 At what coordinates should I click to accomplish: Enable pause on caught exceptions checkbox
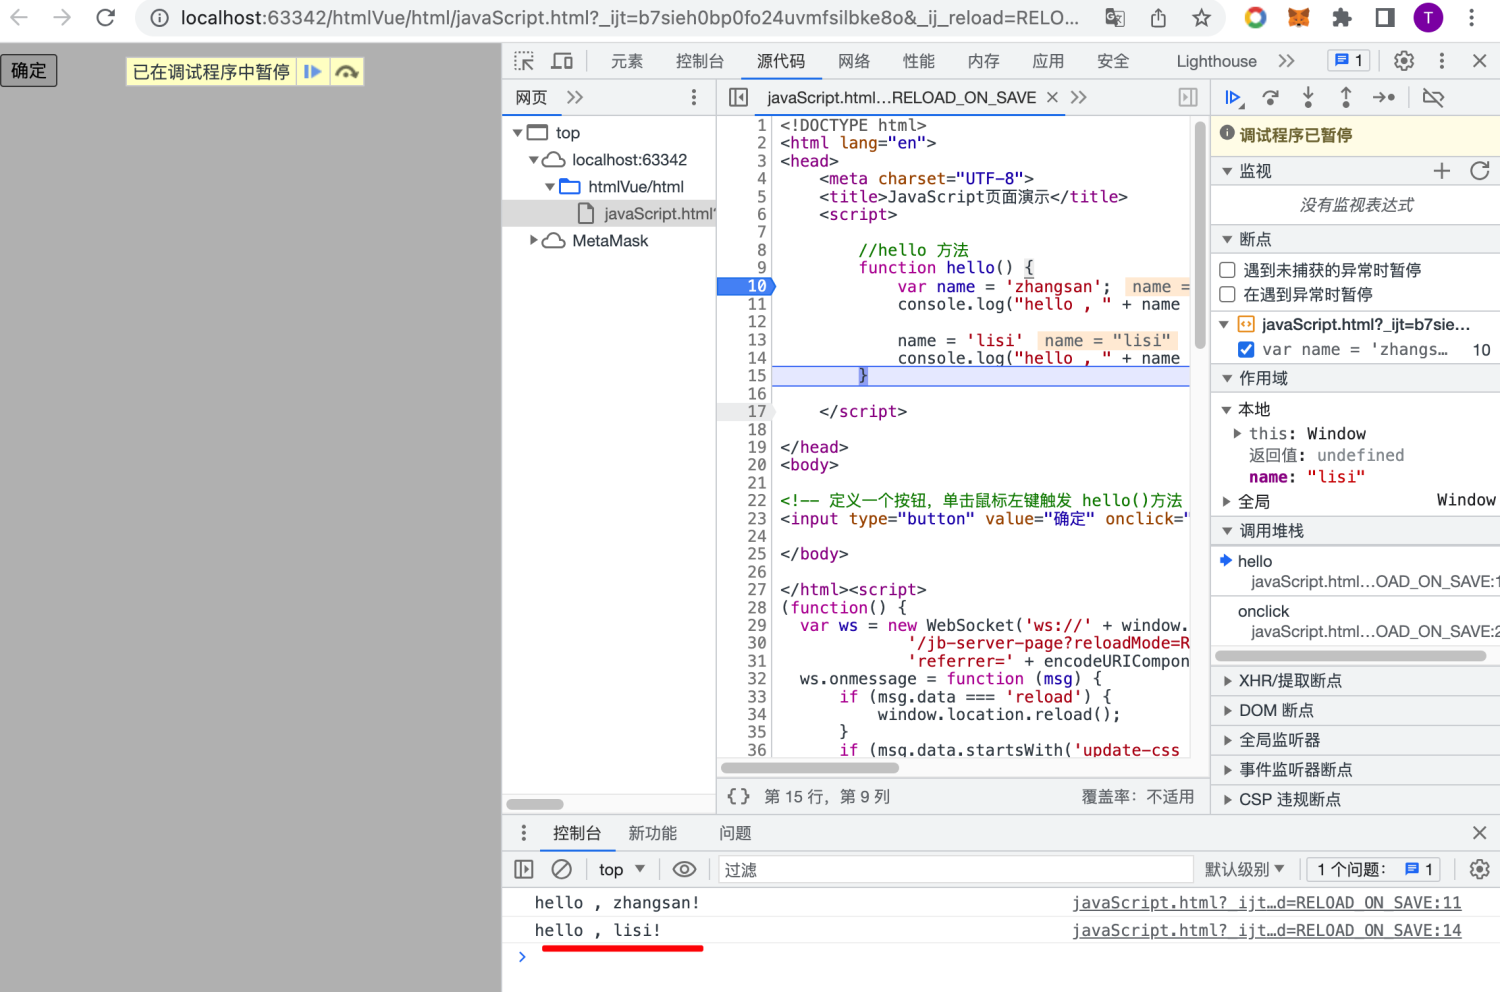click(1227, 294)
